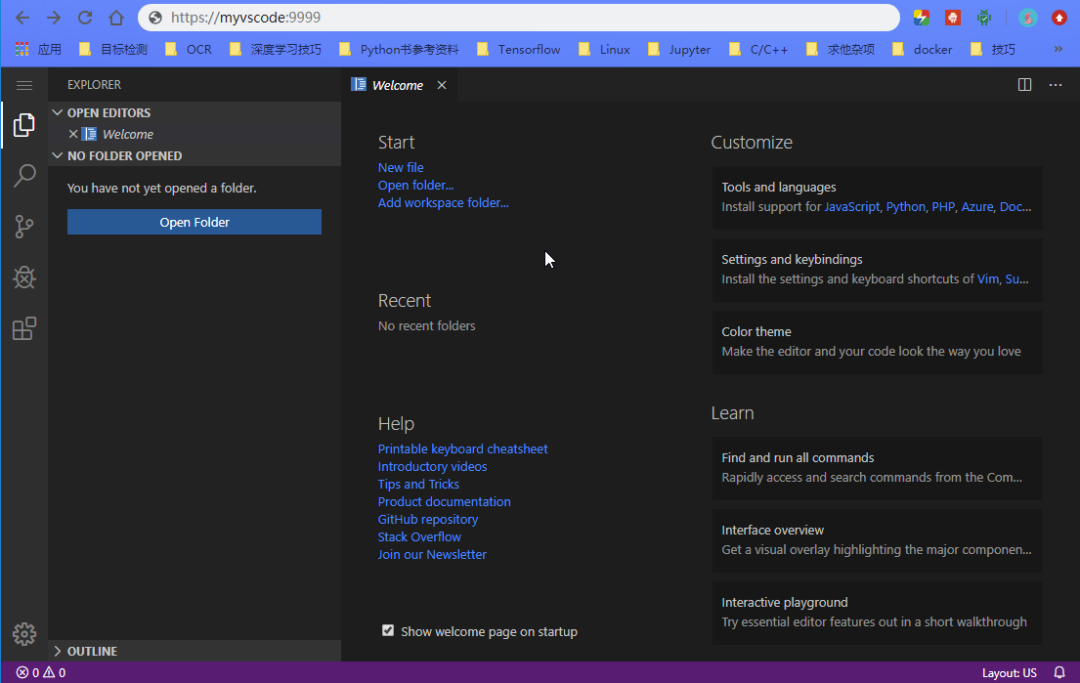Viewport: 1080px width, 683px height.
Task: Open Product documentation link
Action: click(x=444, y=502)
